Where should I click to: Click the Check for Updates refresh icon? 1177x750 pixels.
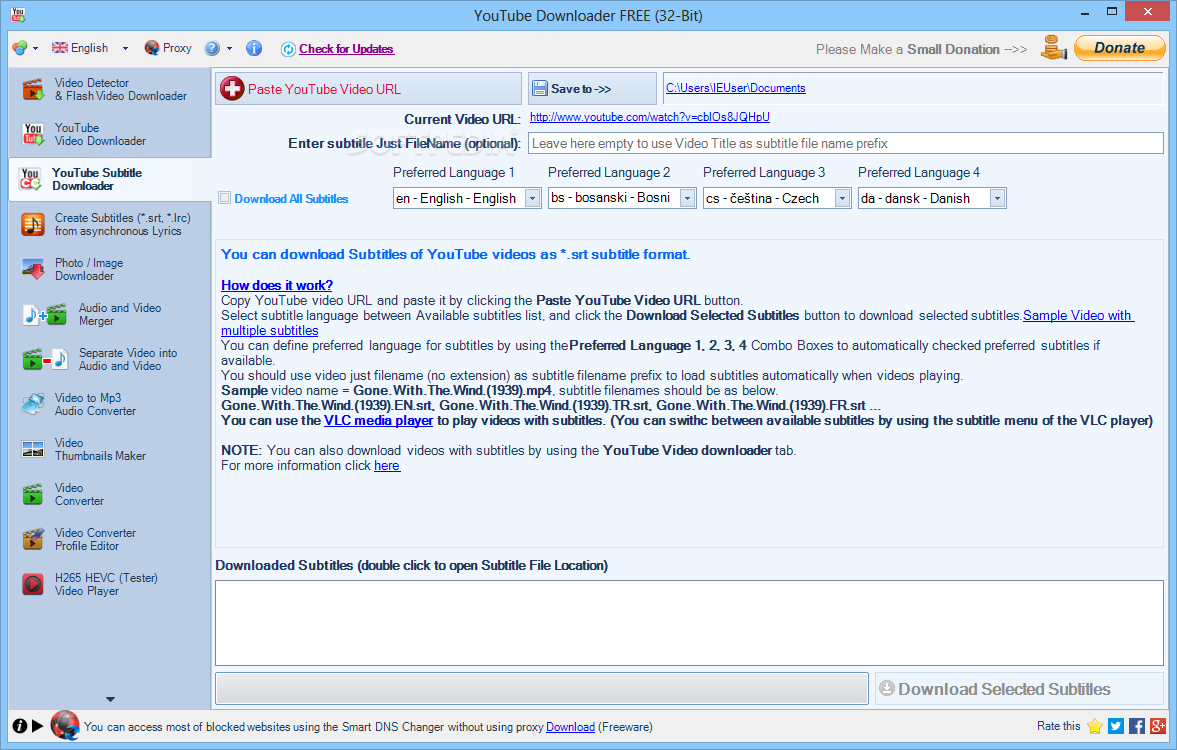(288, 50)
